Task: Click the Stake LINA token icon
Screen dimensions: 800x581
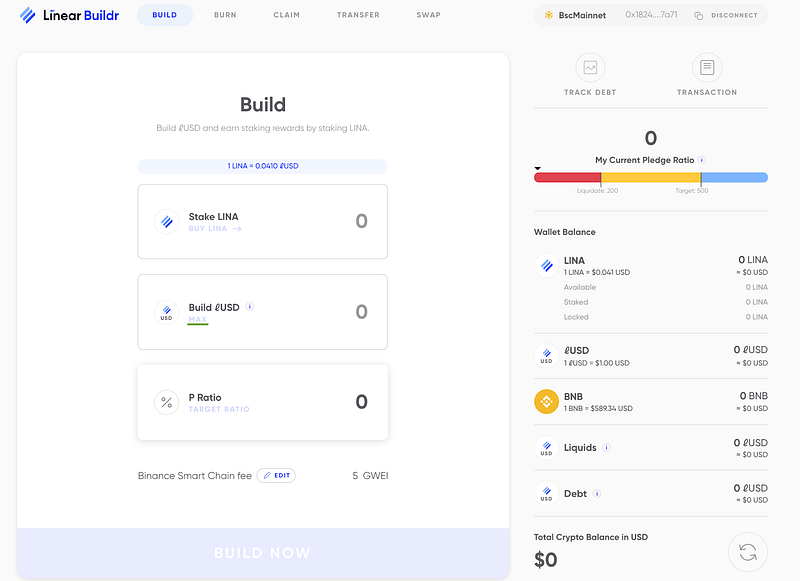Action: pos(166,222)
